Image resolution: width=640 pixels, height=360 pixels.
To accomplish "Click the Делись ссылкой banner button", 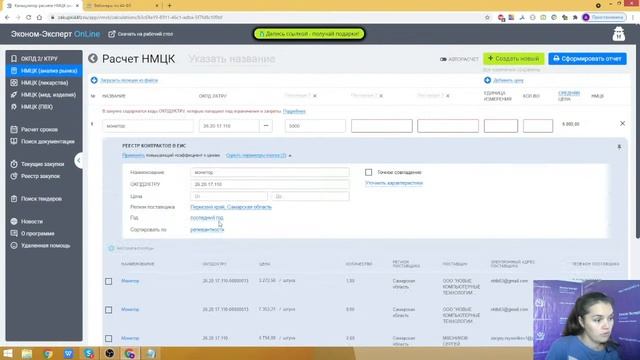I will pyautogui.click(x=309, y=34).
